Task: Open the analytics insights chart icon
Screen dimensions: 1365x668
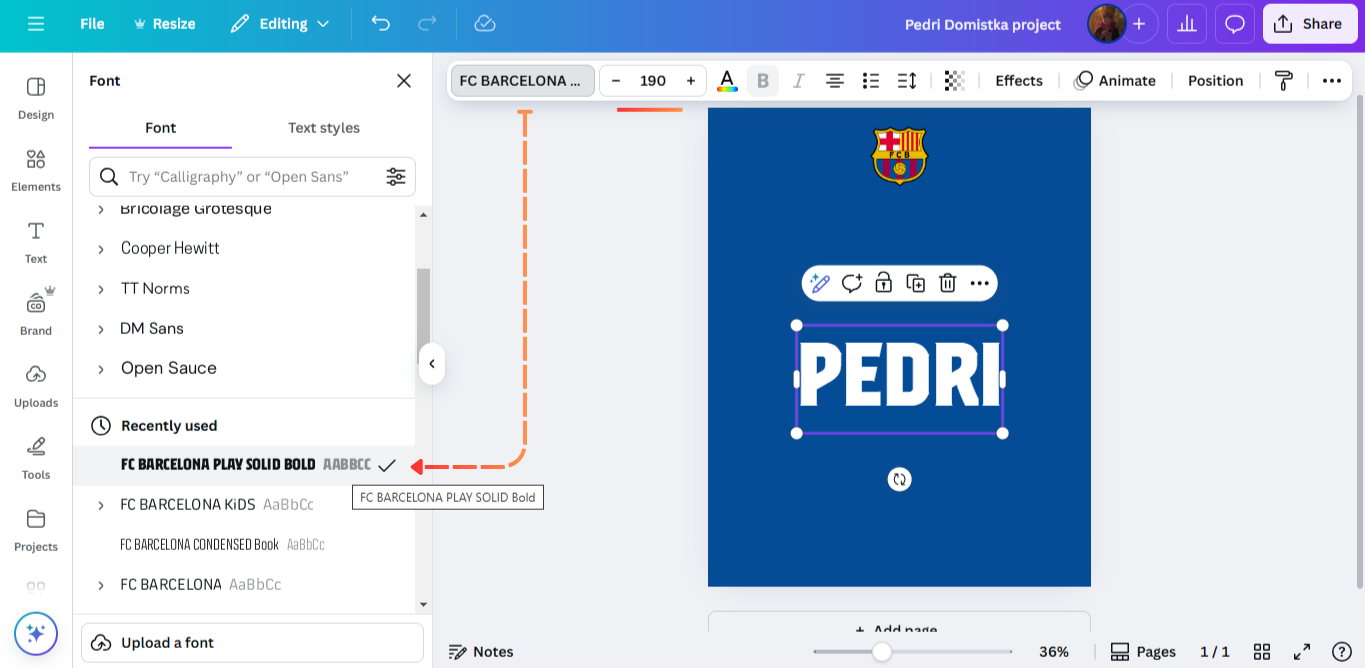Action: coord(1187,24)
